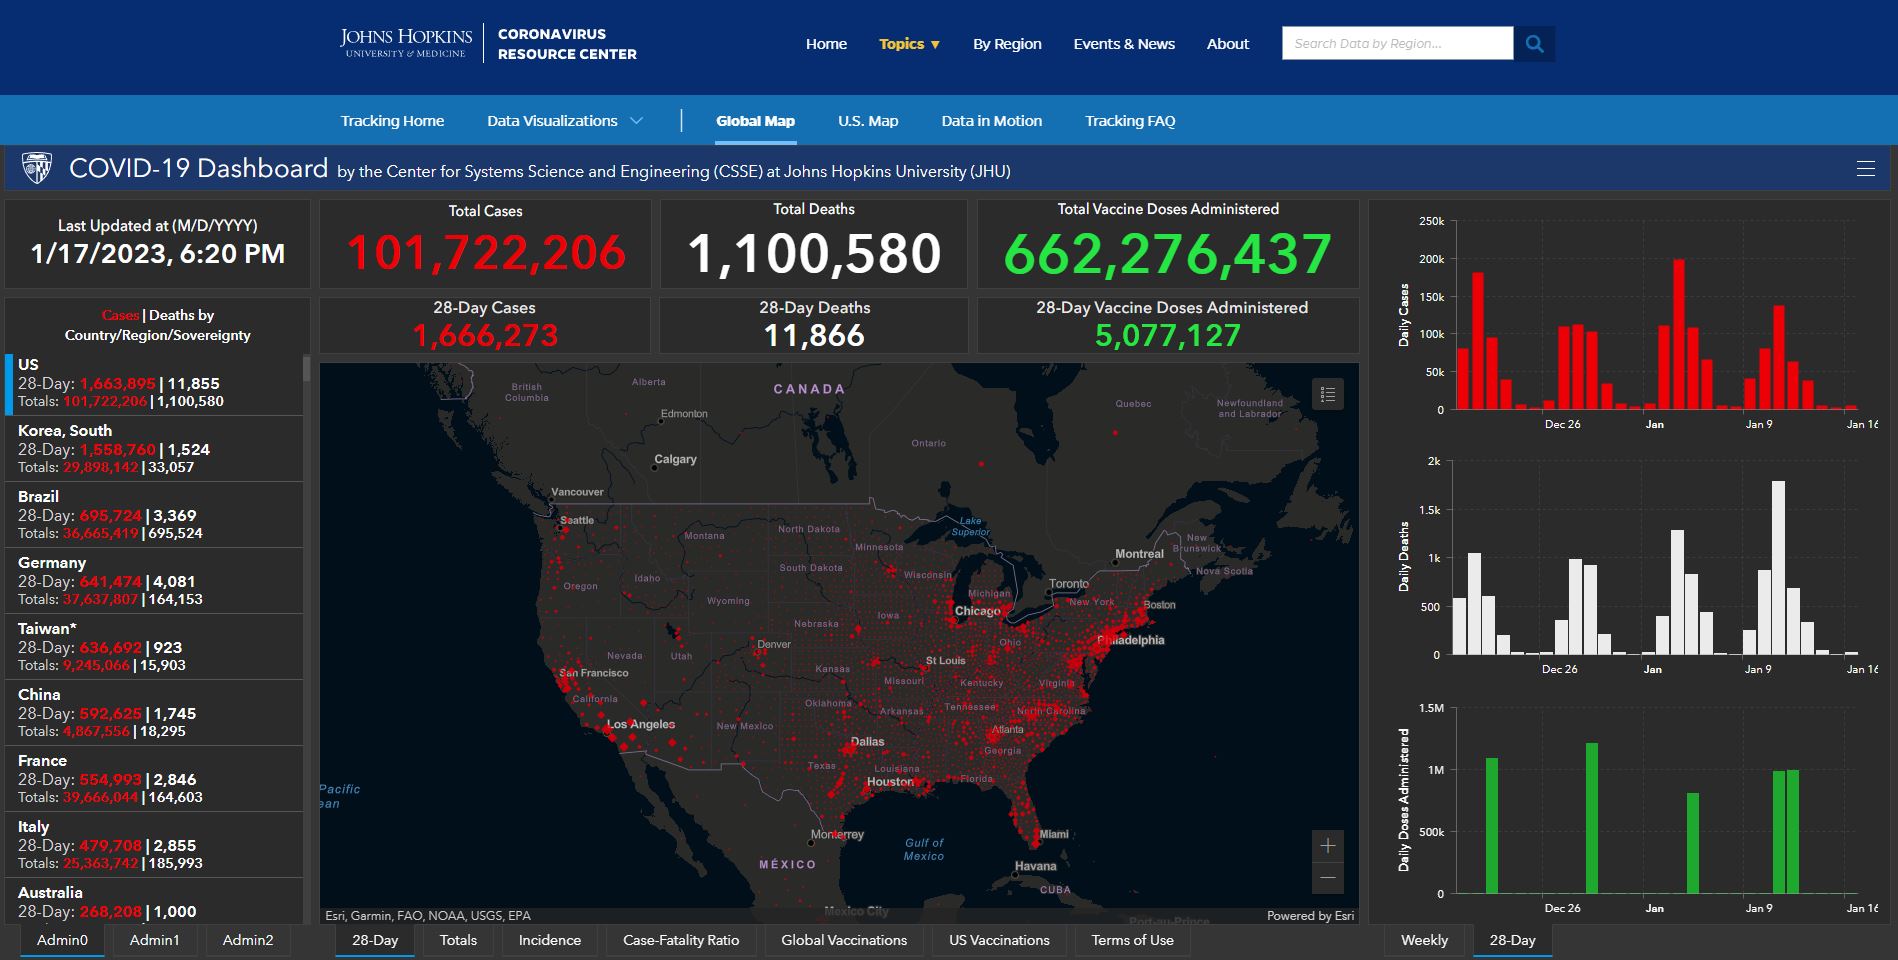
Task: Click 28-Day Cases value 1,666,273
Action: pyautogui.click(x=485, y=335)
